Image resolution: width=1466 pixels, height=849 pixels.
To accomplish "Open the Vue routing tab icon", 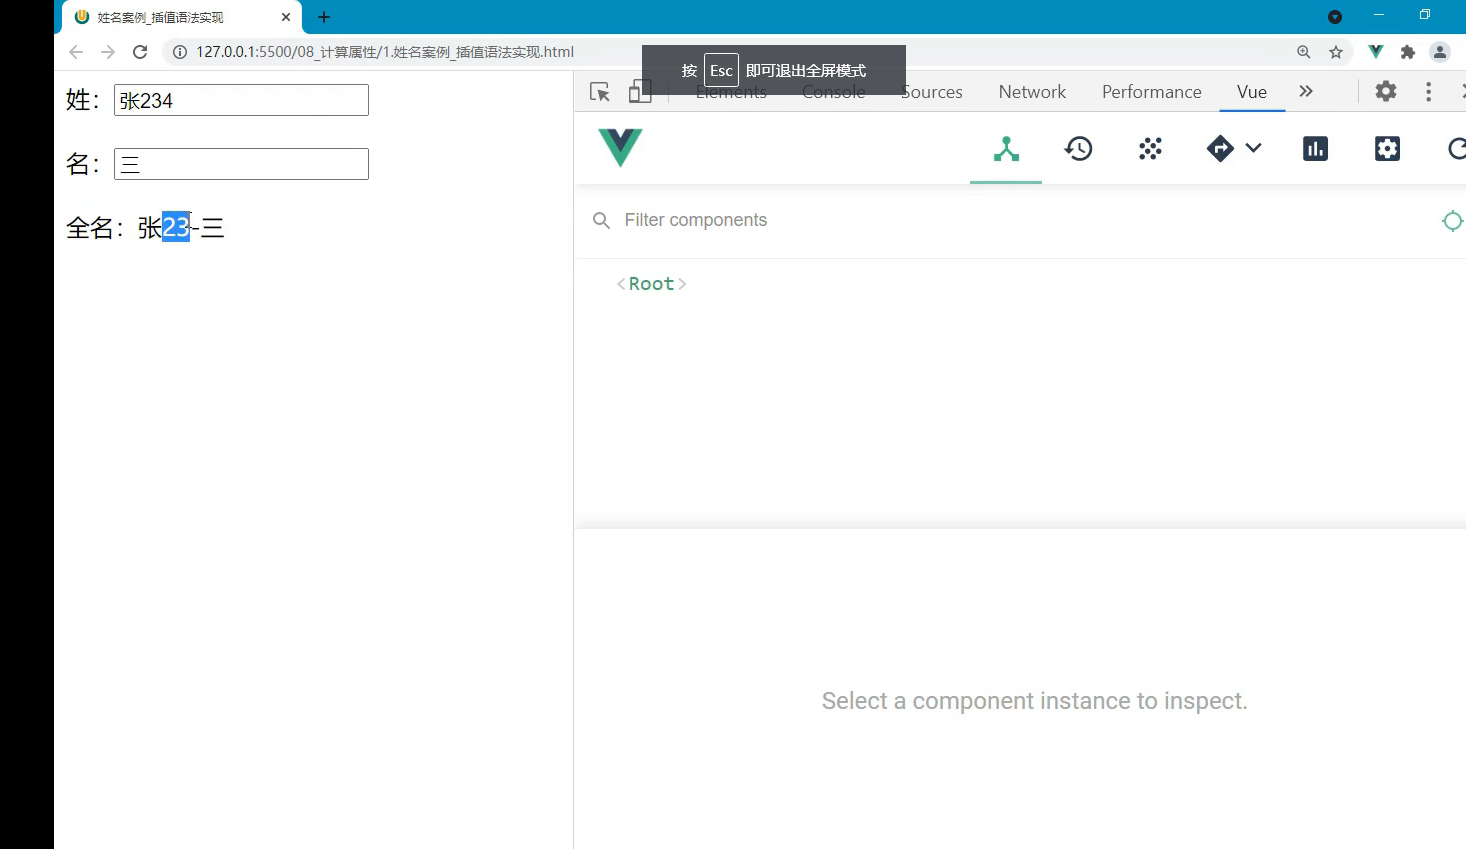I will pyautogui.click(x=1220, y=149).
